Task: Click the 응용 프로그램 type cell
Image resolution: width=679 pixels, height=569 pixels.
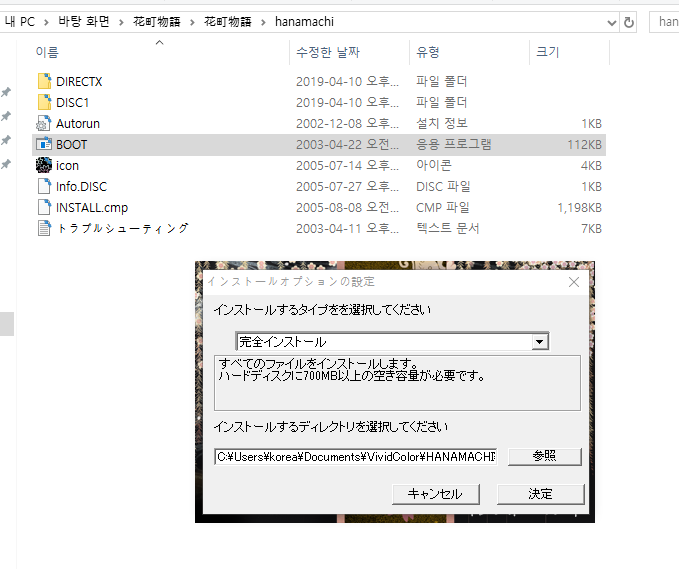Action: point(454,144)
